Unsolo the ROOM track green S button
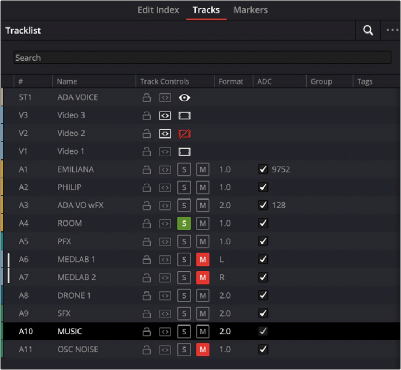This screenshot has height=370, width=401. (184, 224)
